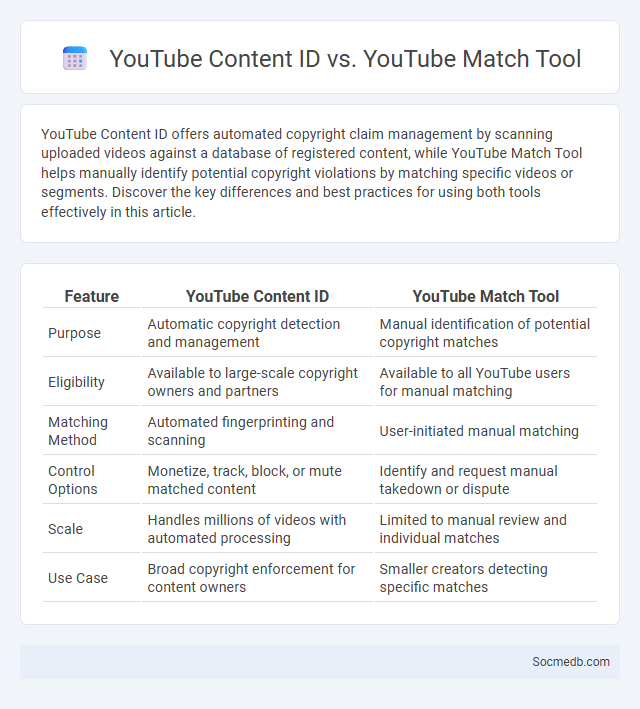This screenshot has width=640, height=709.
Task: Select the 'Use Case' row label
Action: (x=78, y=578)
